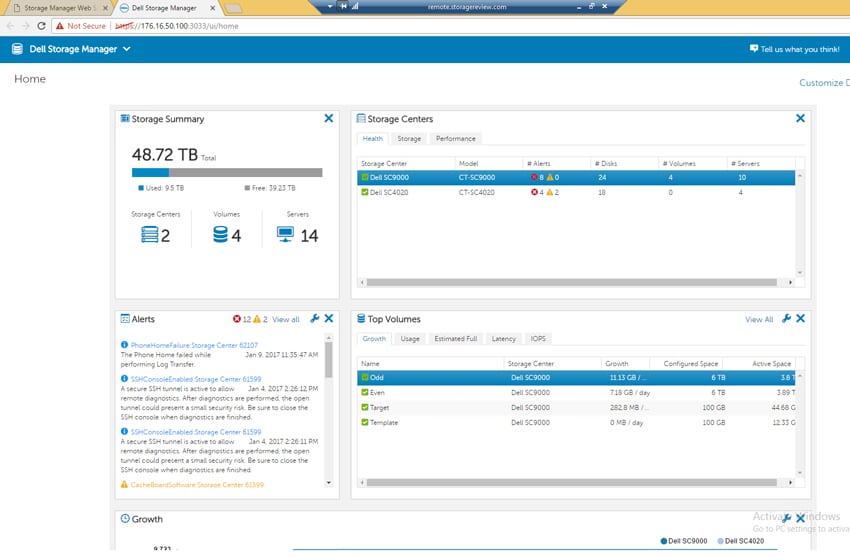Click the Storage Centers count icon
Screen dimensions: 850x557
pos(150,235)
